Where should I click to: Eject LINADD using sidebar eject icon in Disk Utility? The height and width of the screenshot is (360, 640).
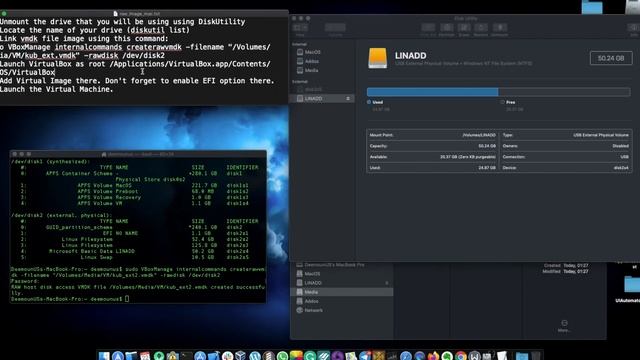click(x=348, y=98)
